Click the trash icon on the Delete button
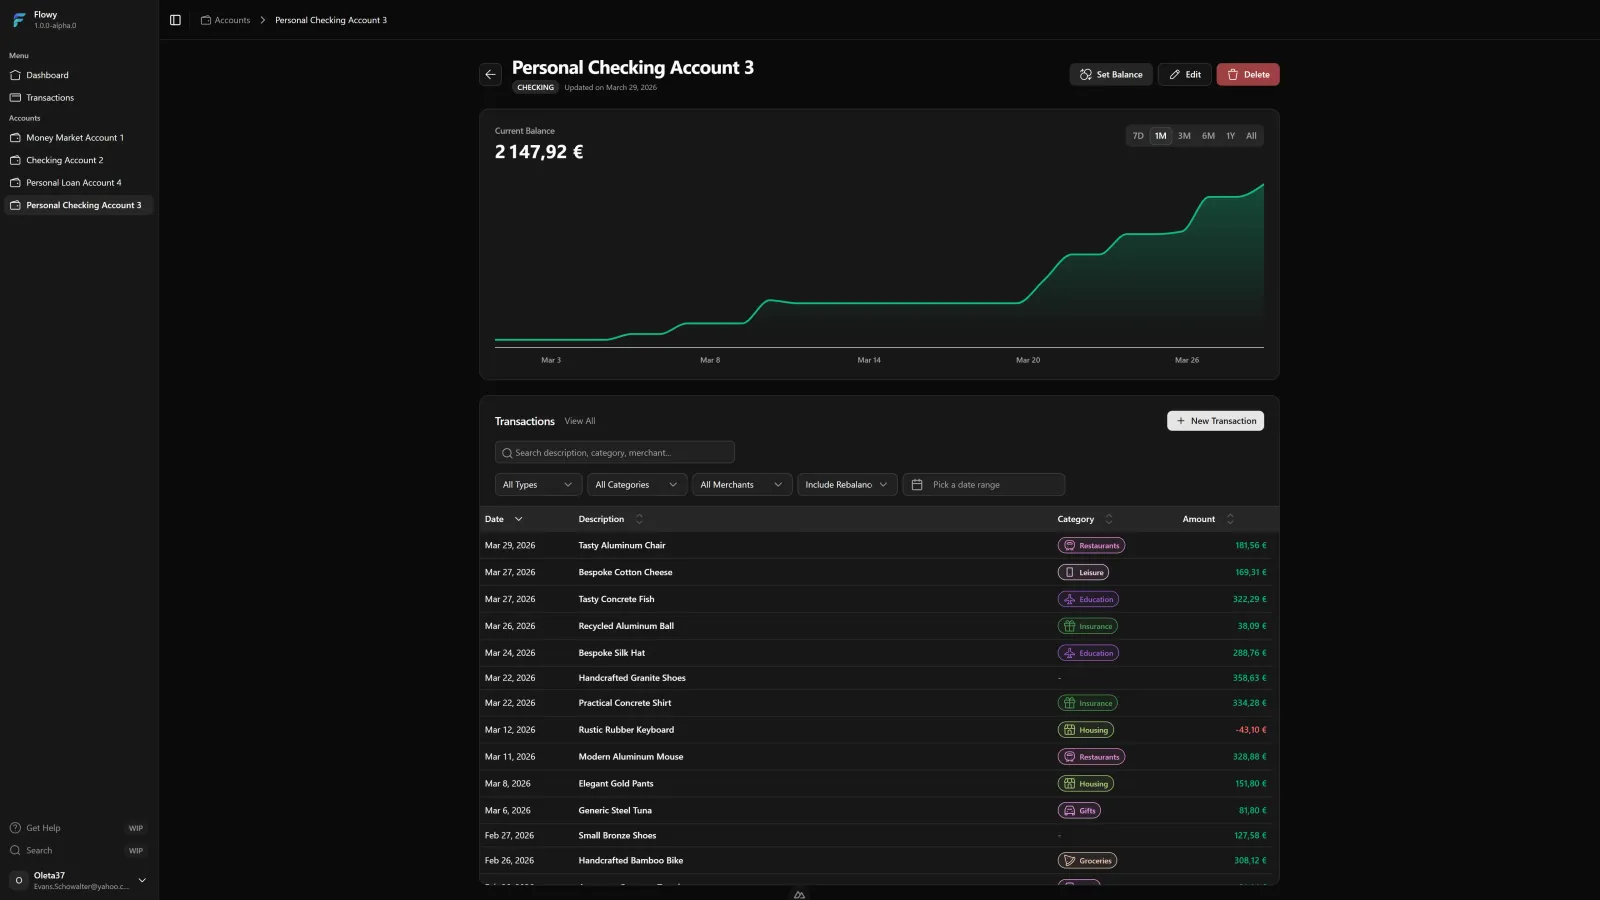Viewport: 1600px width, 900px height. click(x=1231, y=74)
